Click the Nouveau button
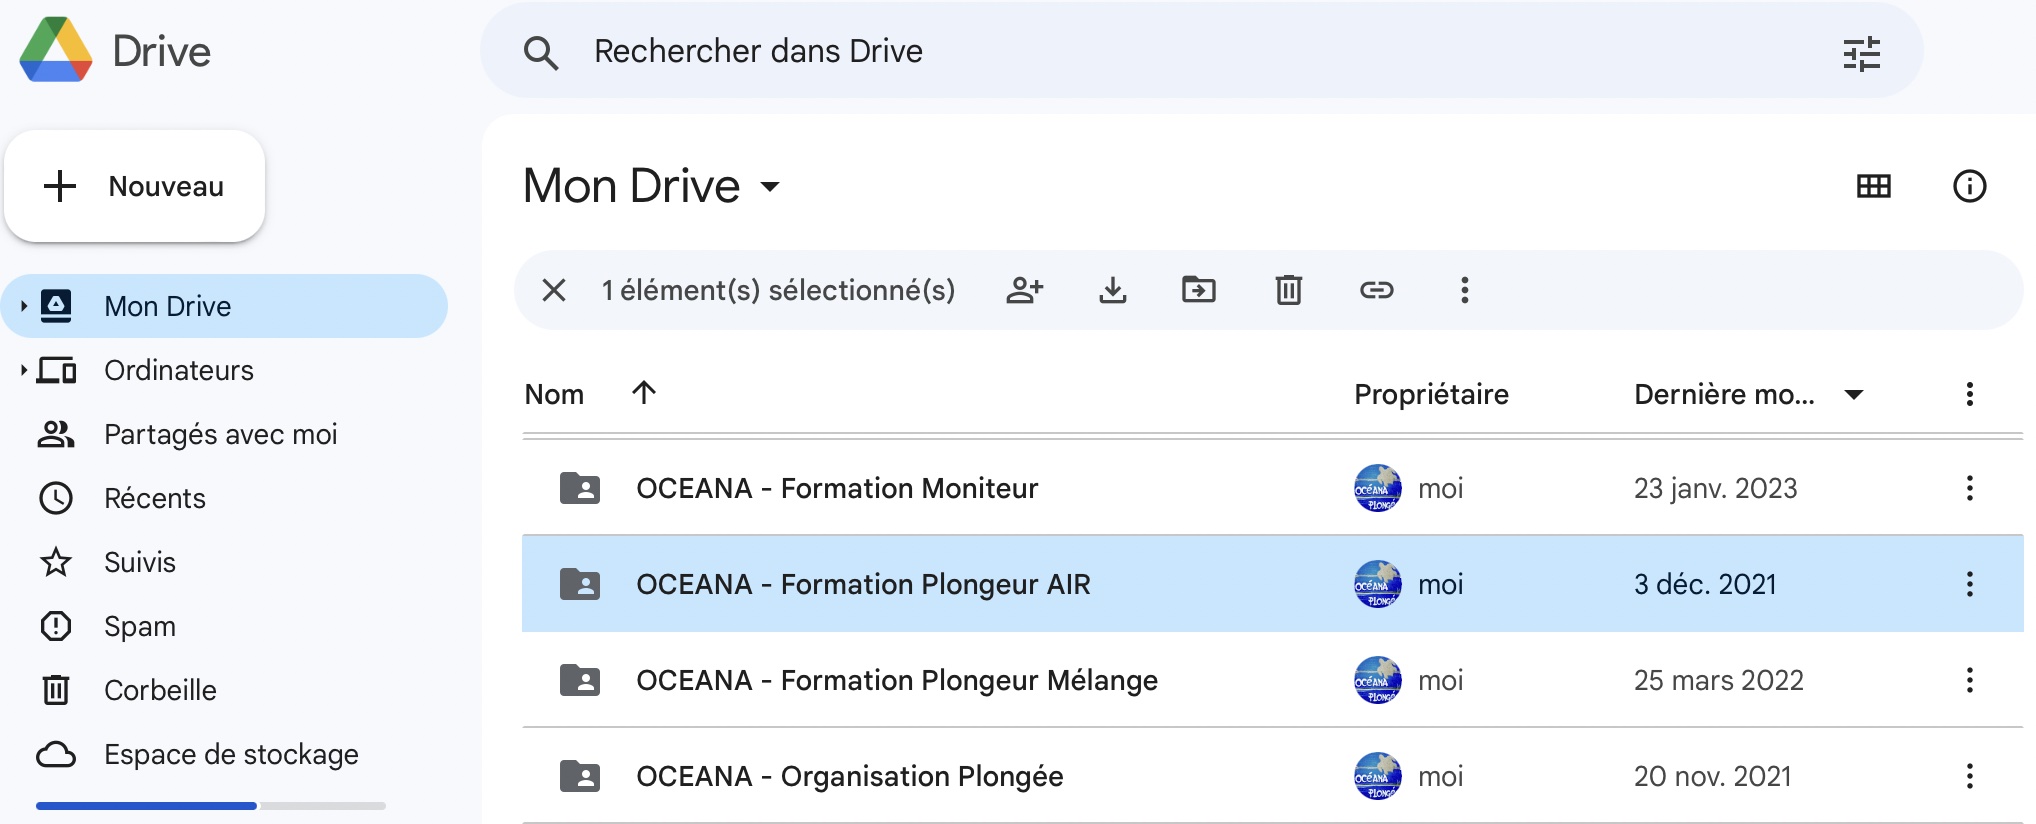Viewport: 2036px width, 824px height. tap(135, 186)
